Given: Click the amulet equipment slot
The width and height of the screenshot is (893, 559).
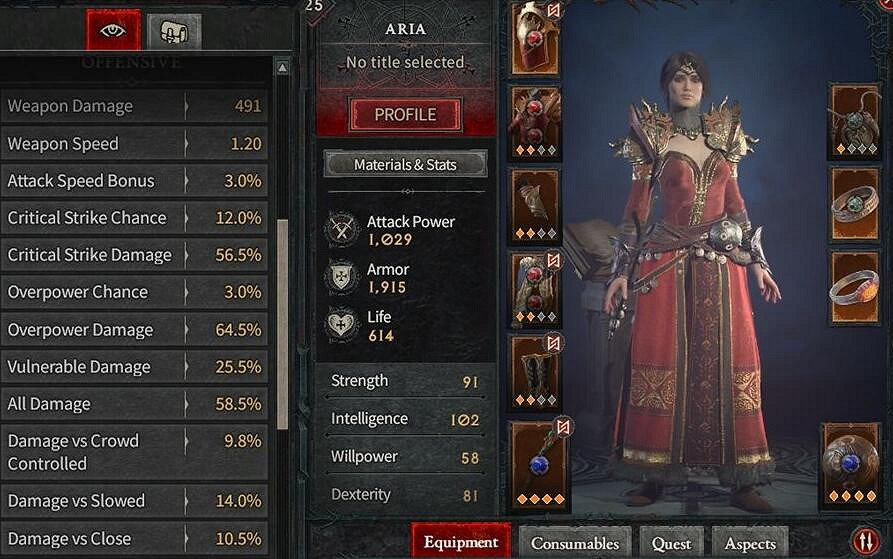Looking at the screenshot, I should [x=853, y=122].
